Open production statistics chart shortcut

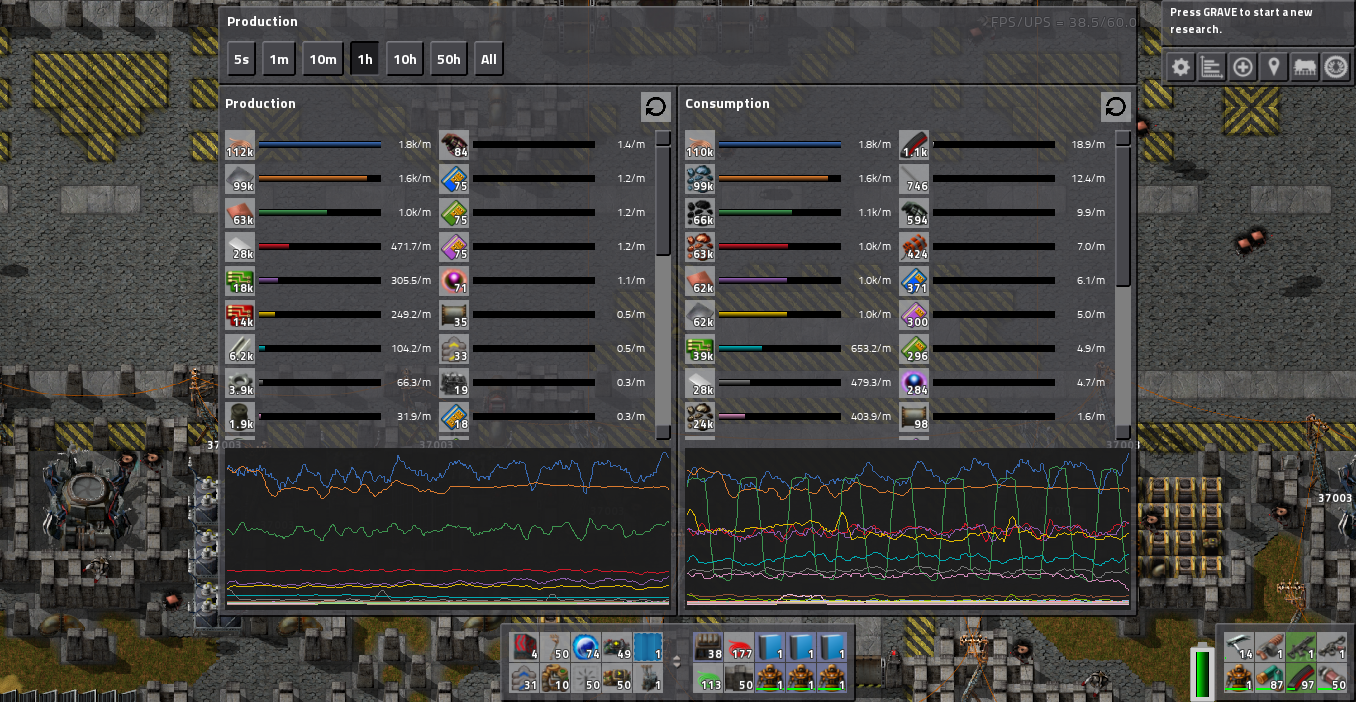[1212, 67]
